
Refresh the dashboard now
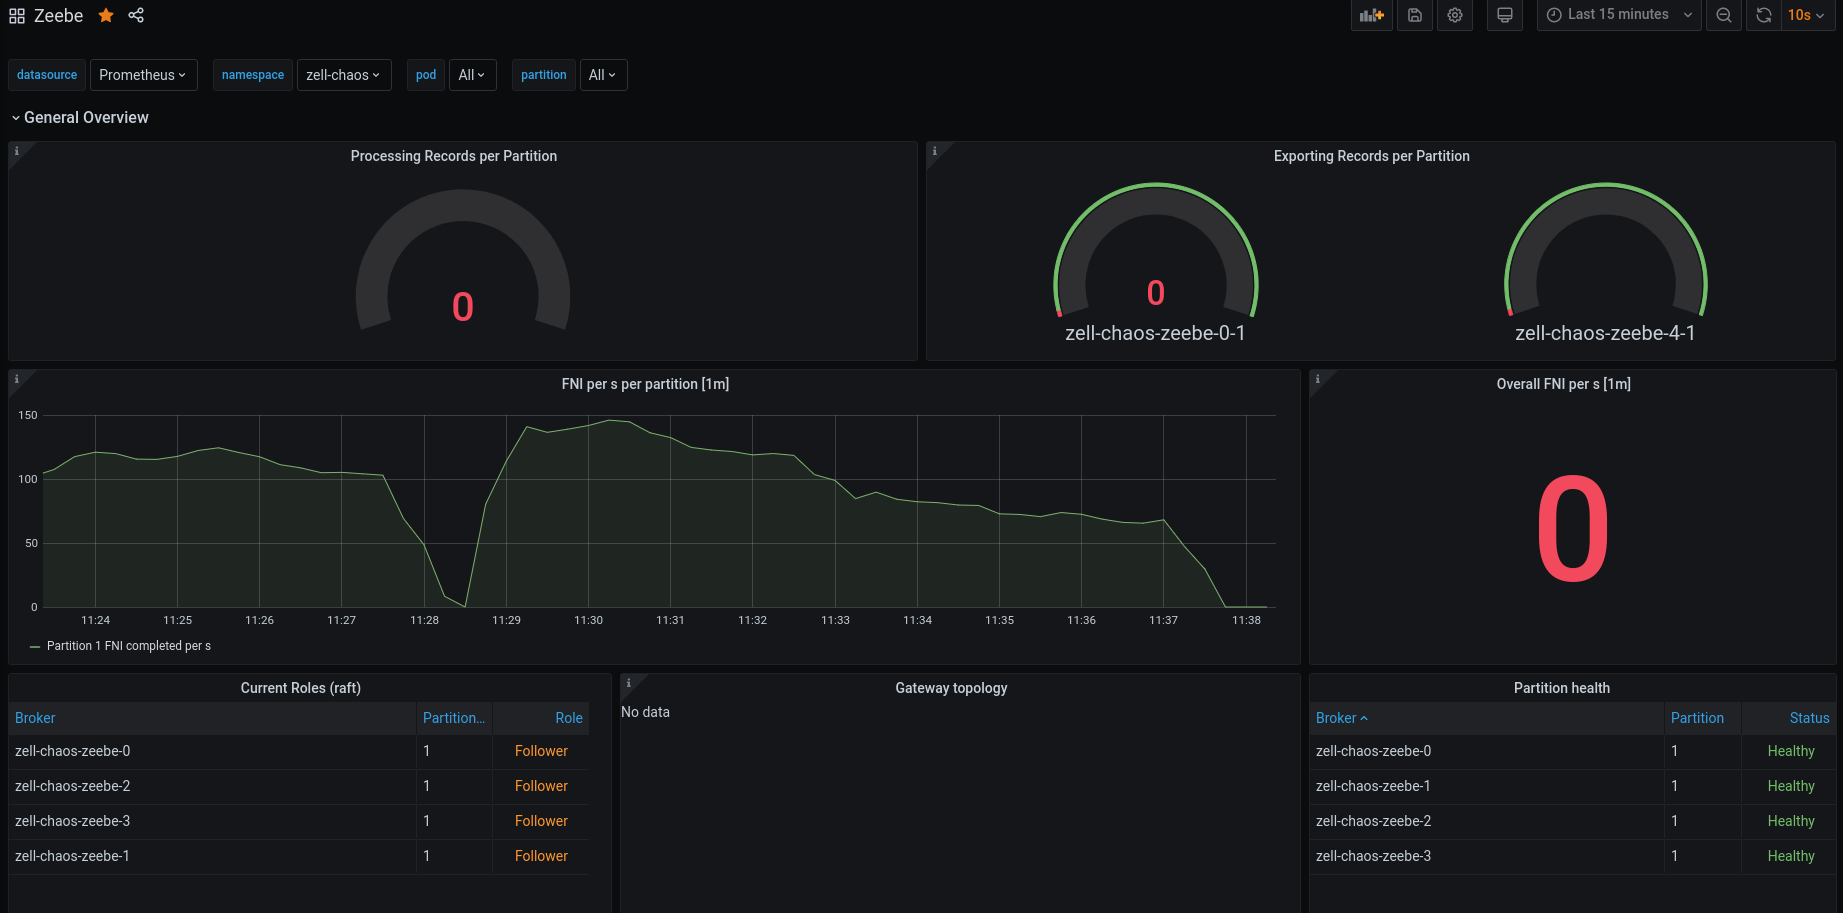coord(1764,15)
